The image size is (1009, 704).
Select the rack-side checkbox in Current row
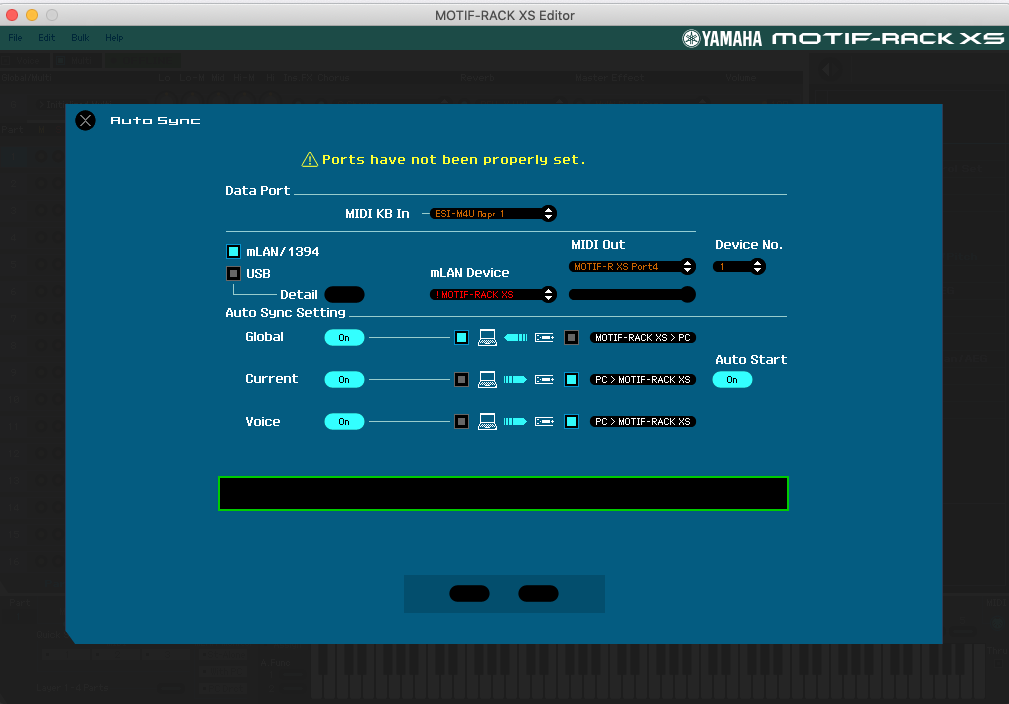pos(571,380)
